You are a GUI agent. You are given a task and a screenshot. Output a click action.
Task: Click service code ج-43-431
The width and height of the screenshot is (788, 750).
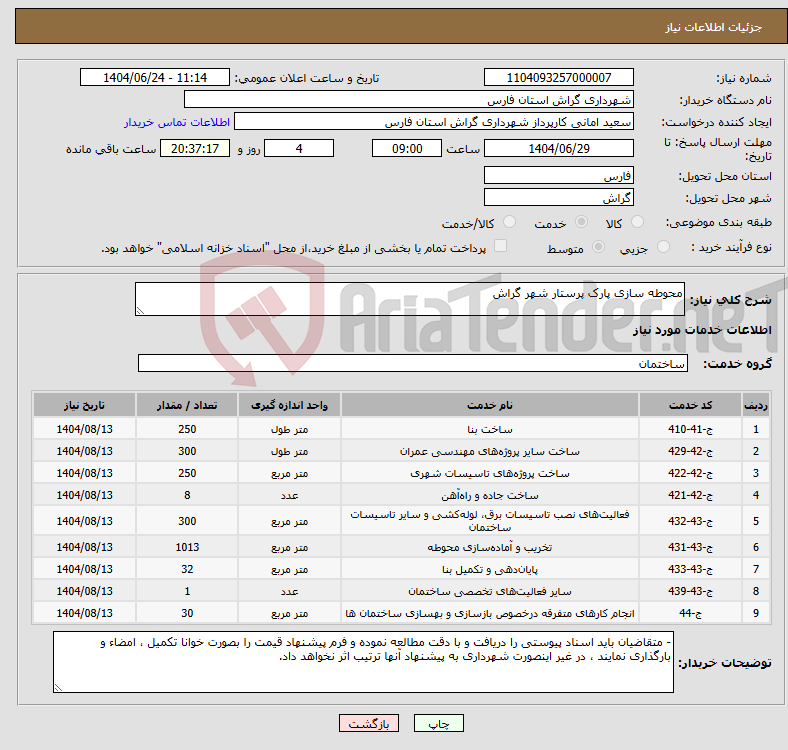point(691,547)
